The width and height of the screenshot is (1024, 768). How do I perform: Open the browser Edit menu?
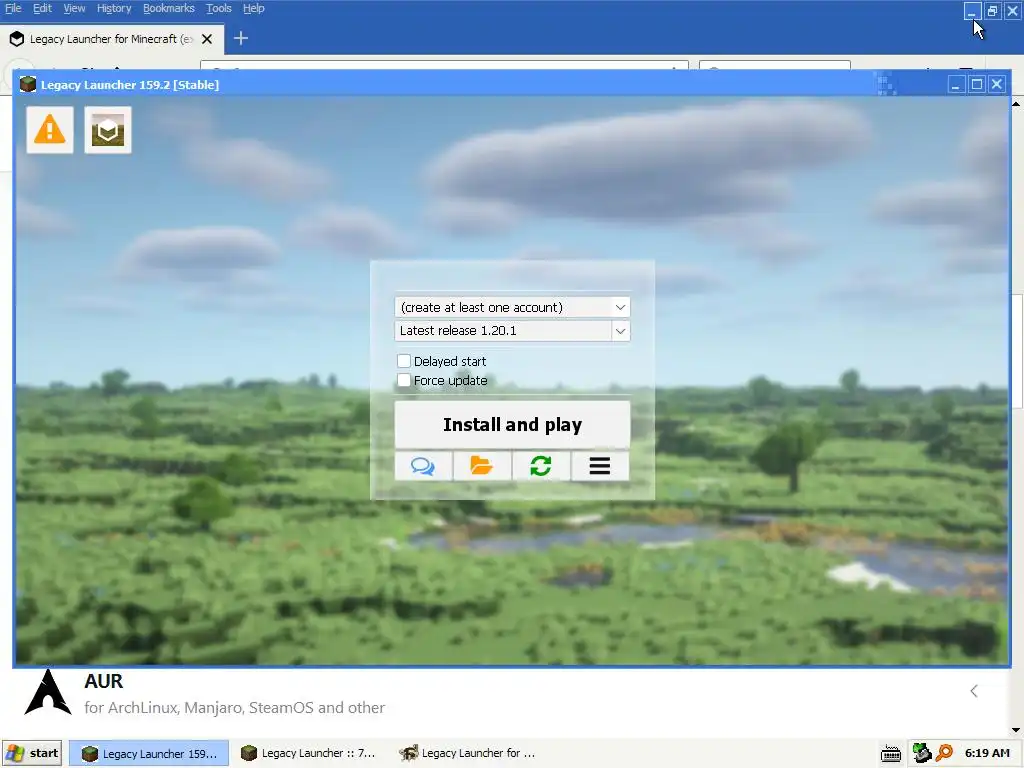click(42, 8)
